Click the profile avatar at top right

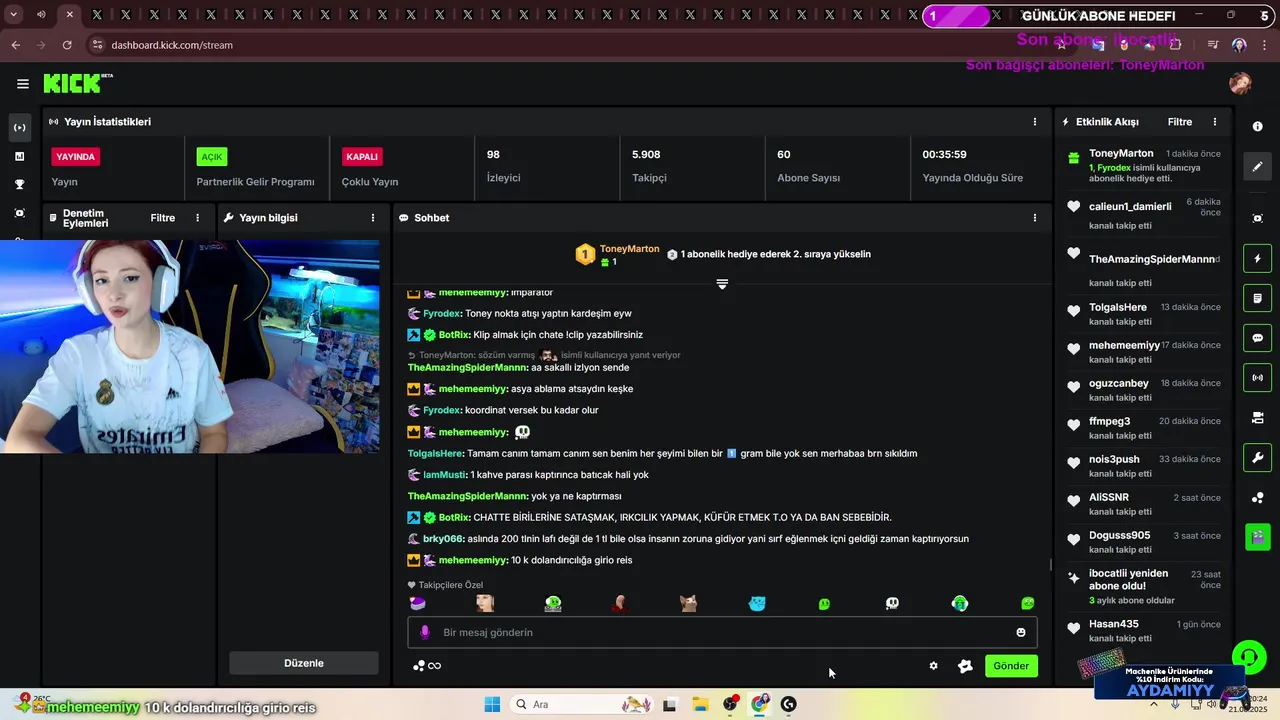click(x=1240, y=84)
